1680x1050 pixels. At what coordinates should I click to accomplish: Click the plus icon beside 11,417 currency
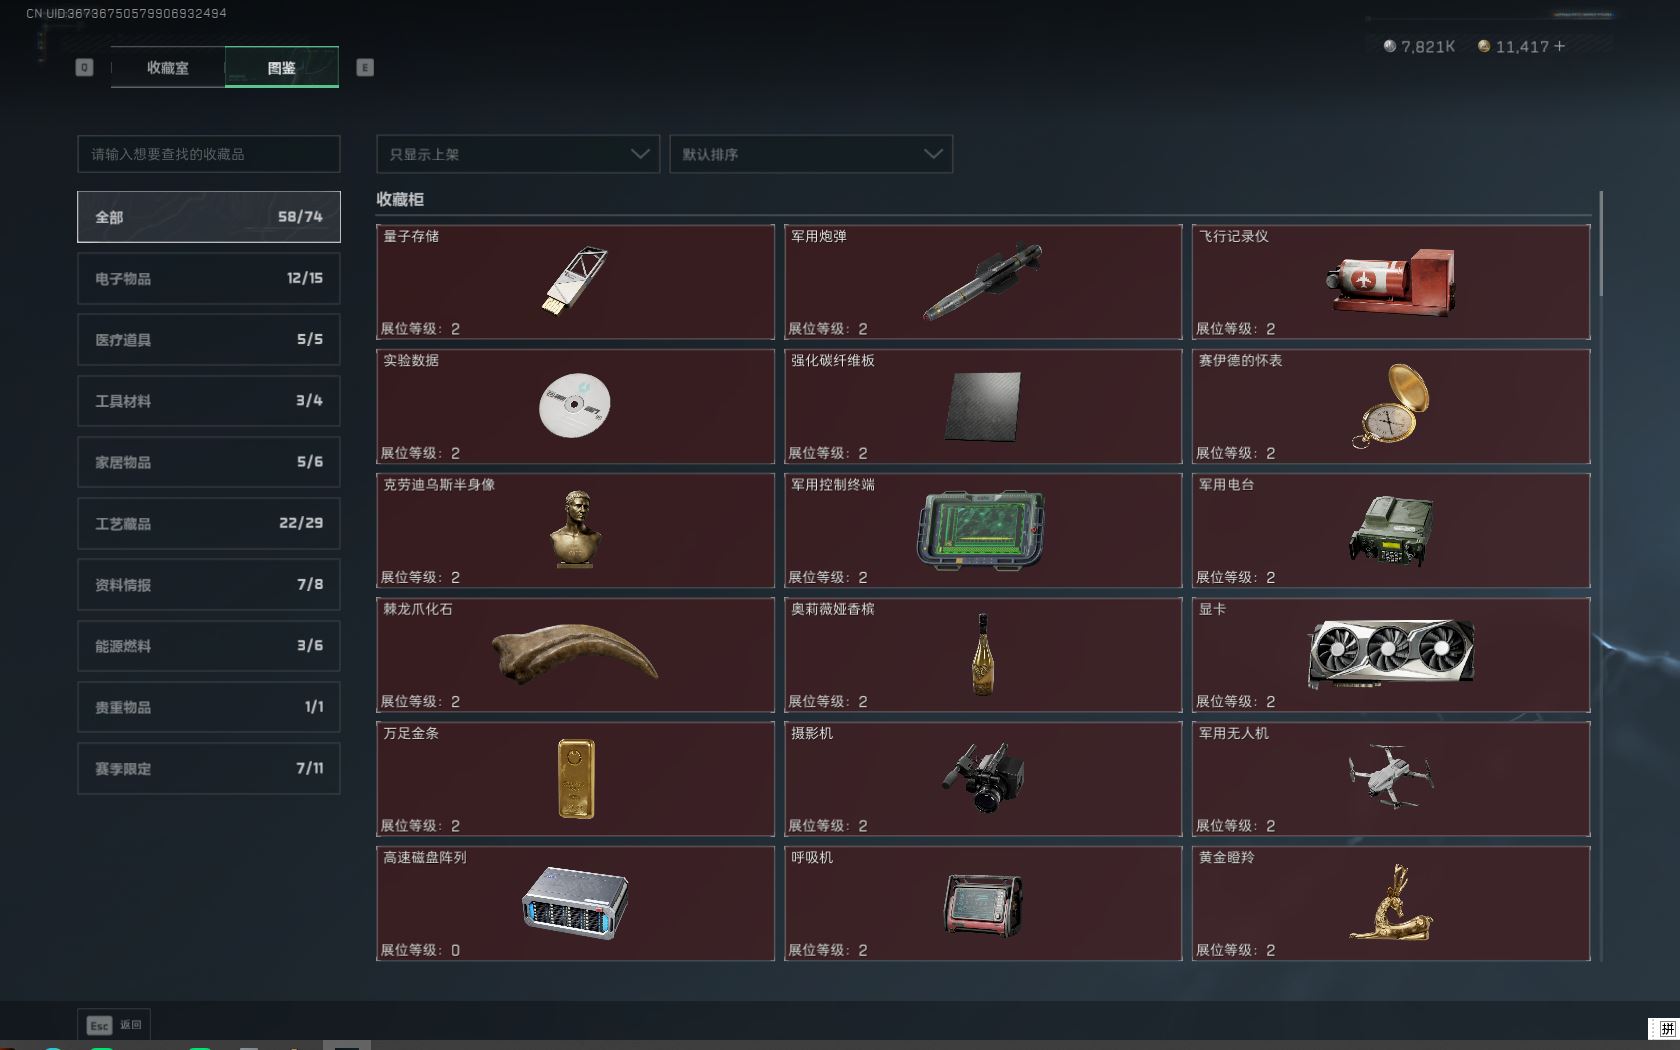1560,46
